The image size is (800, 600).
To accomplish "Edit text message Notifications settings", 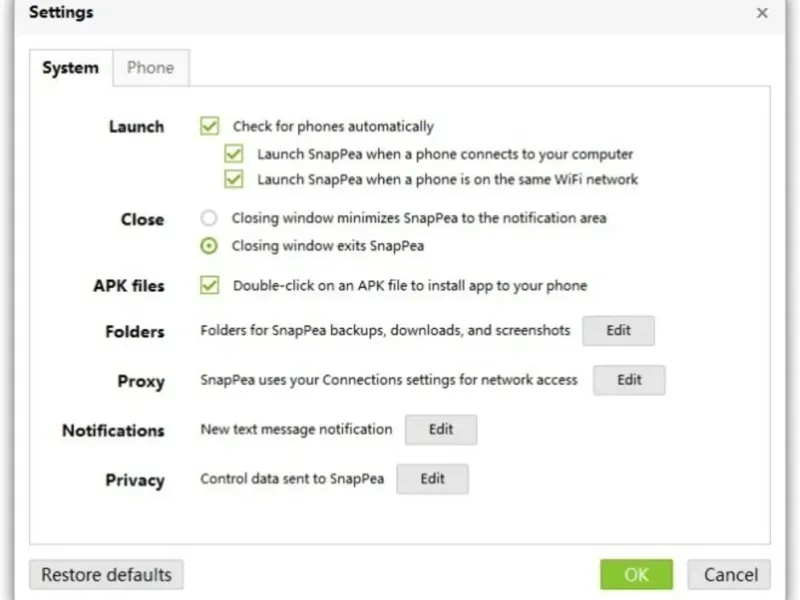I will tap(441, 429).
